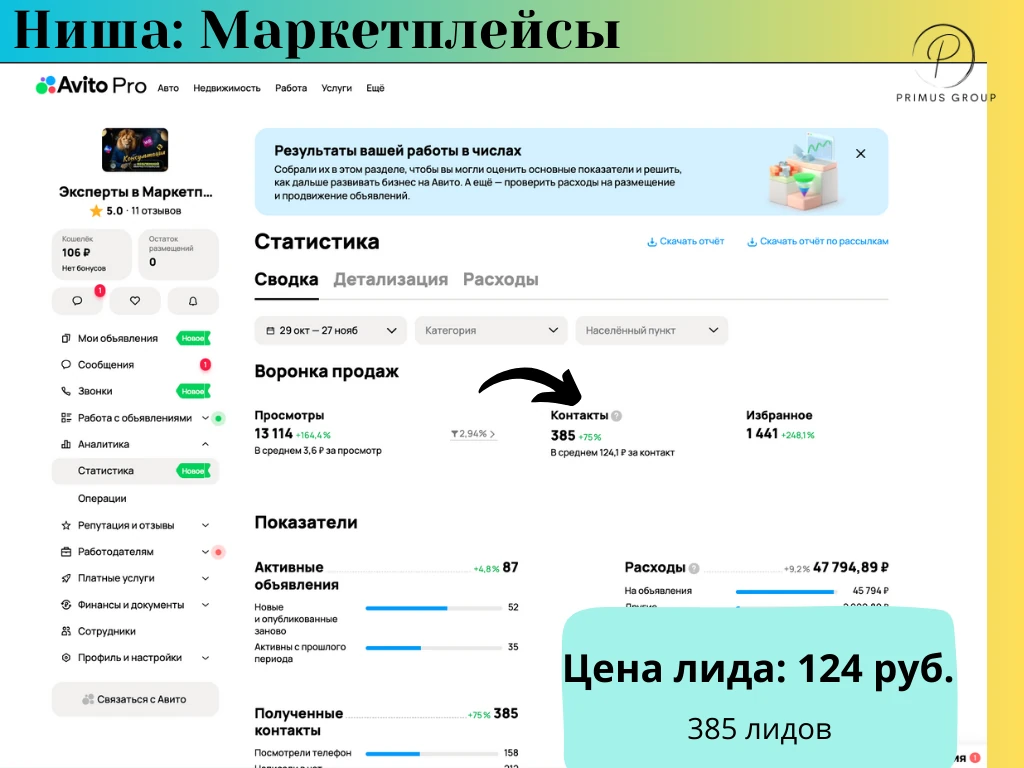Screen dimensions: 1024x768
Task: Open favorites heart button
Action: tap(135, 301)
